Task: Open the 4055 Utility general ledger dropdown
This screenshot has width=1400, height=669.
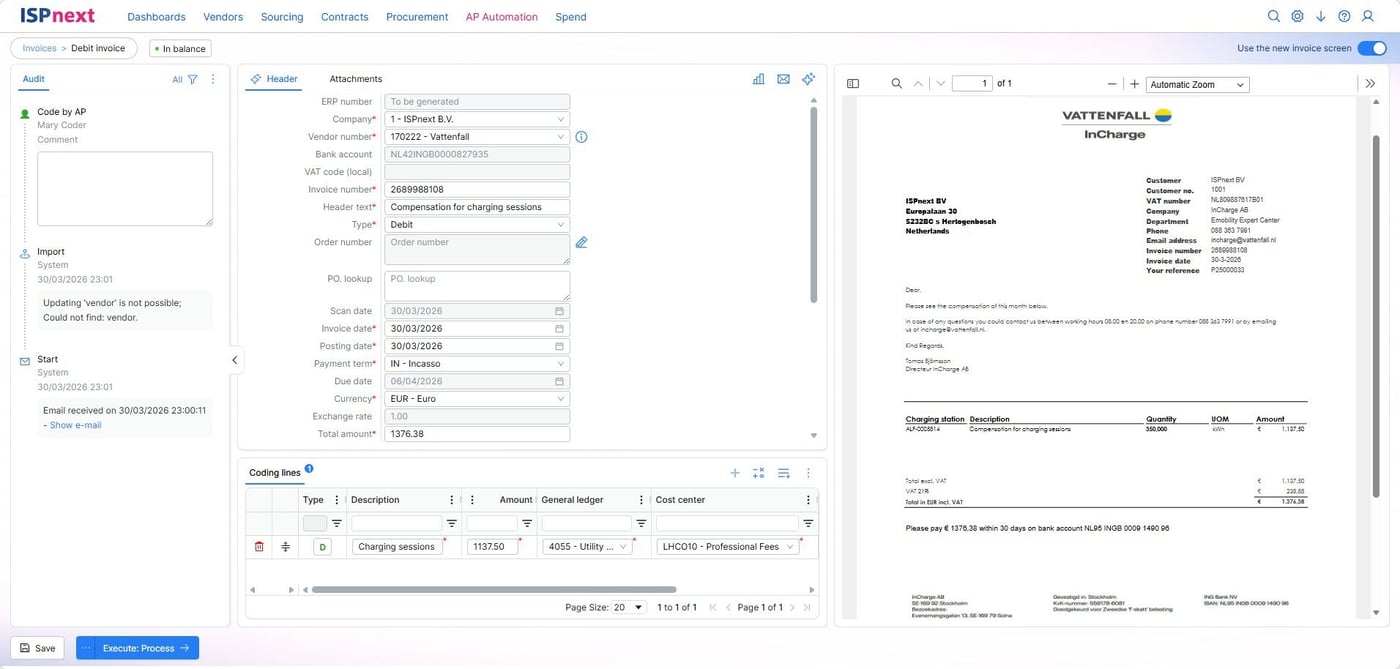Action: 587,547
